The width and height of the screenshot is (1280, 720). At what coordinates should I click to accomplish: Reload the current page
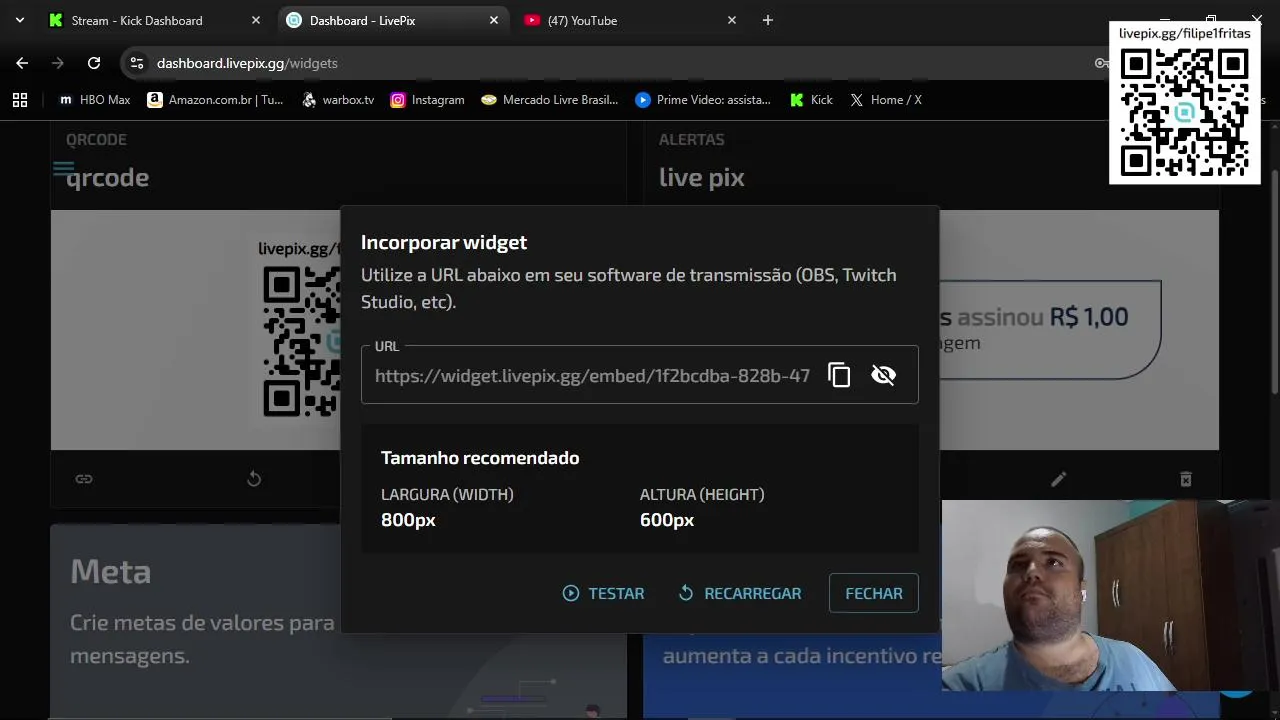tap(94, 63)
